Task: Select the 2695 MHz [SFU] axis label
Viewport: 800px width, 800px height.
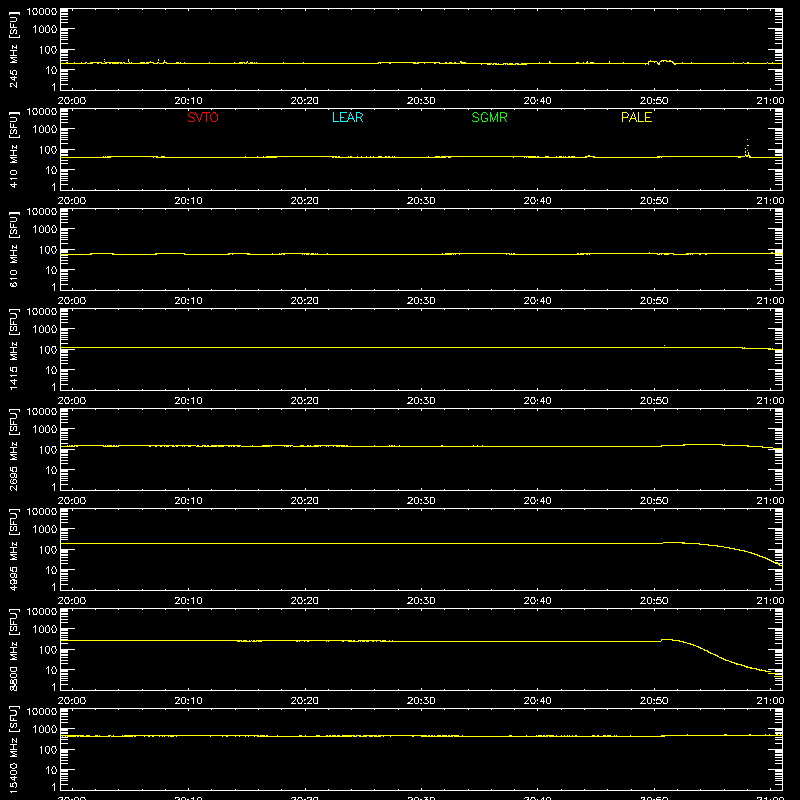Action: click(13, 449)
